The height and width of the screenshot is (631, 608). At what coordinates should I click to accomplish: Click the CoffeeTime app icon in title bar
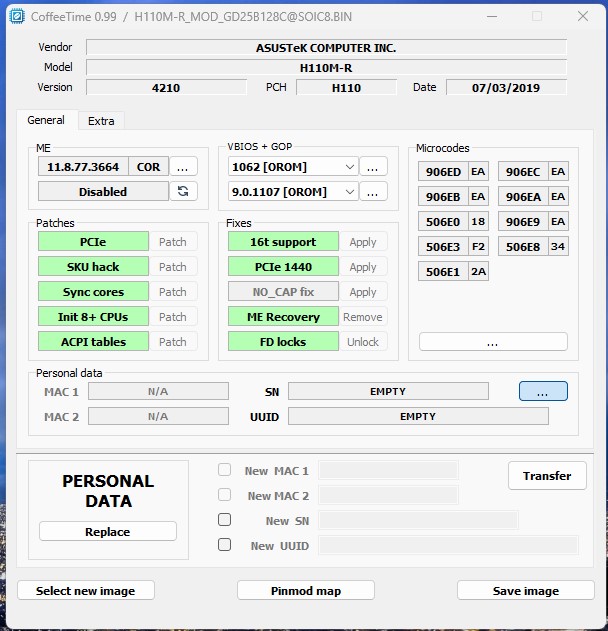[16, 16]
